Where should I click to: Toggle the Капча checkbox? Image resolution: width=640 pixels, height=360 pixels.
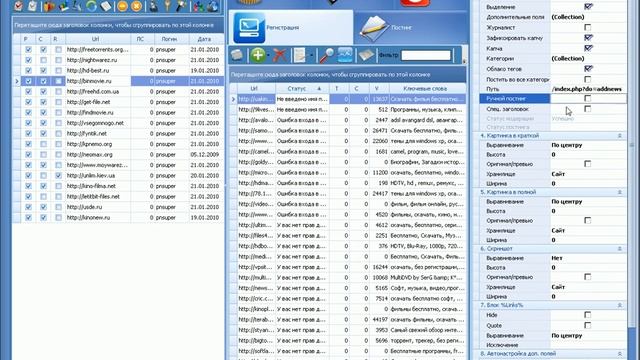[588, 48]
